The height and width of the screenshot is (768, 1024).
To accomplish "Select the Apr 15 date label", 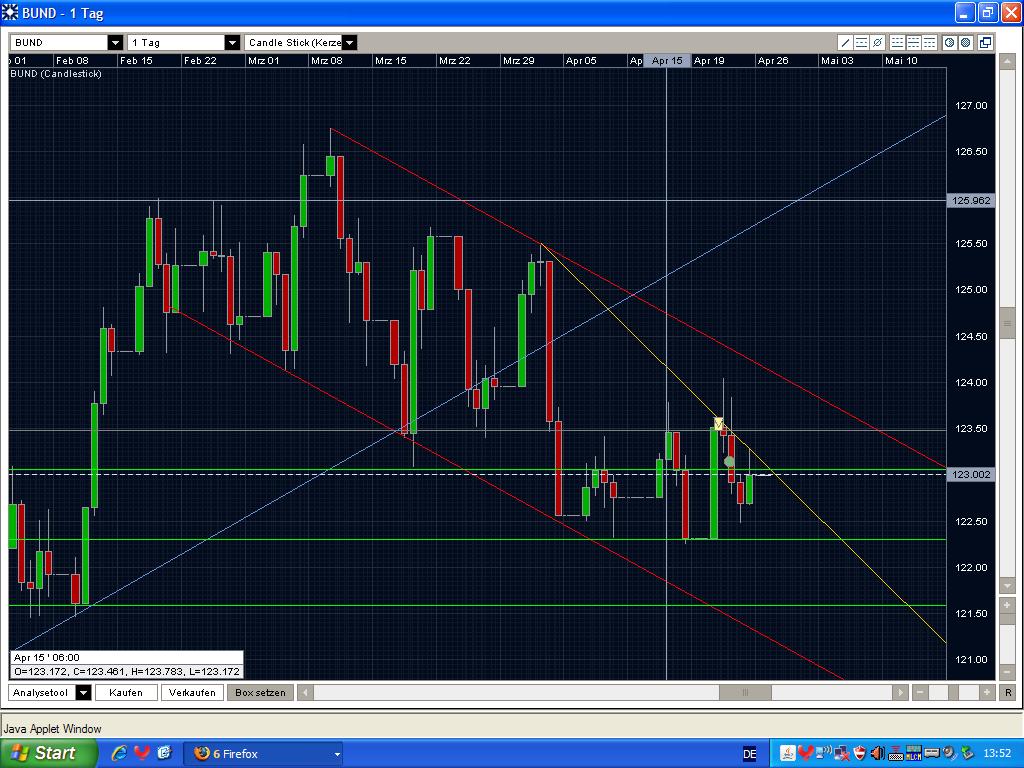I will [666, 60].
